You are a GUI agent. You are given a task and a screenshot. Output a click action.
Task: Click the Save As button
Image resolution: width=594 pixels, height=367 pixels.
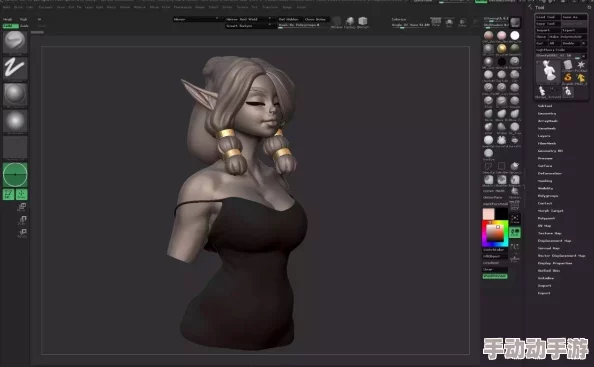coord(574,17)
